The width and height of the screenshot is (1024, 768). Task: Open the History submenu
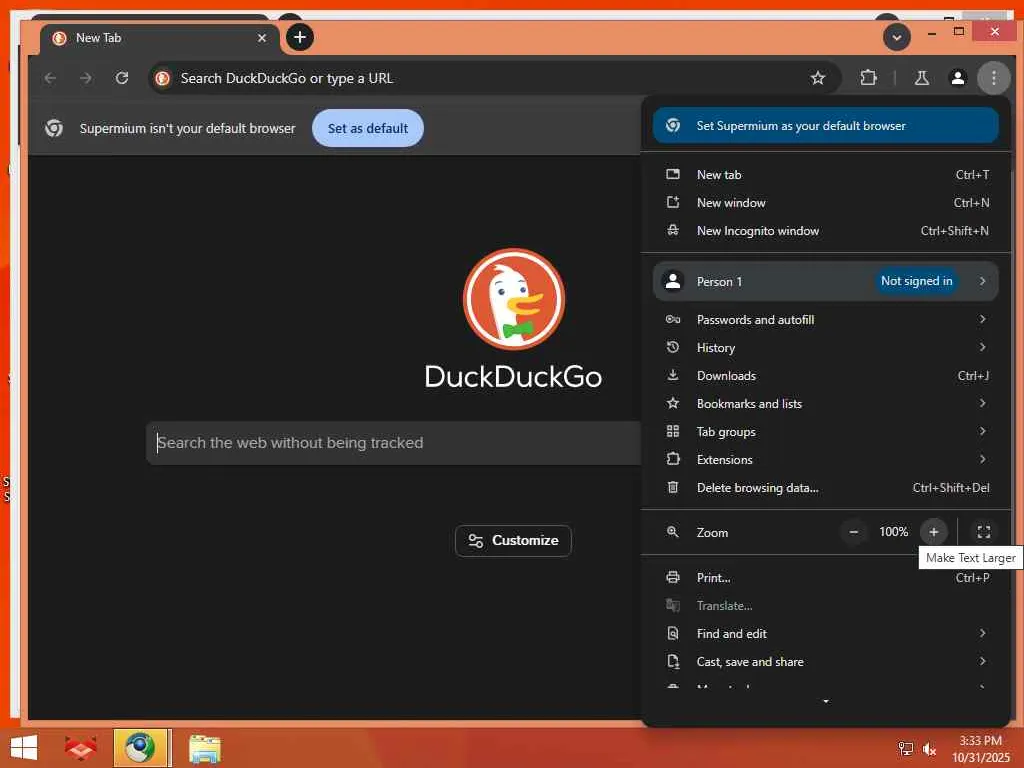point(825,347)
